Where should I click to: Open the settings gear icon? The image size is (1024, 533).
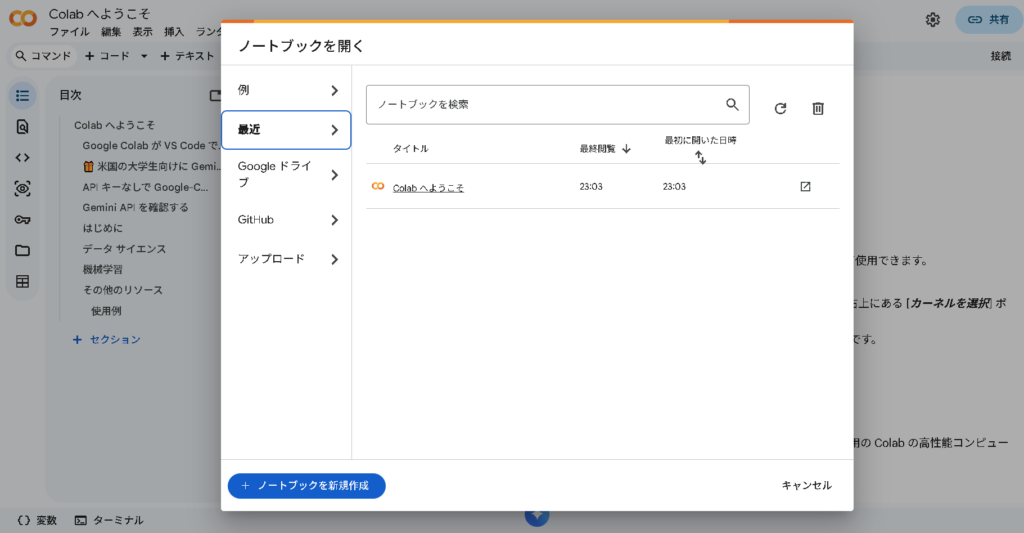[x=932, y=19]
